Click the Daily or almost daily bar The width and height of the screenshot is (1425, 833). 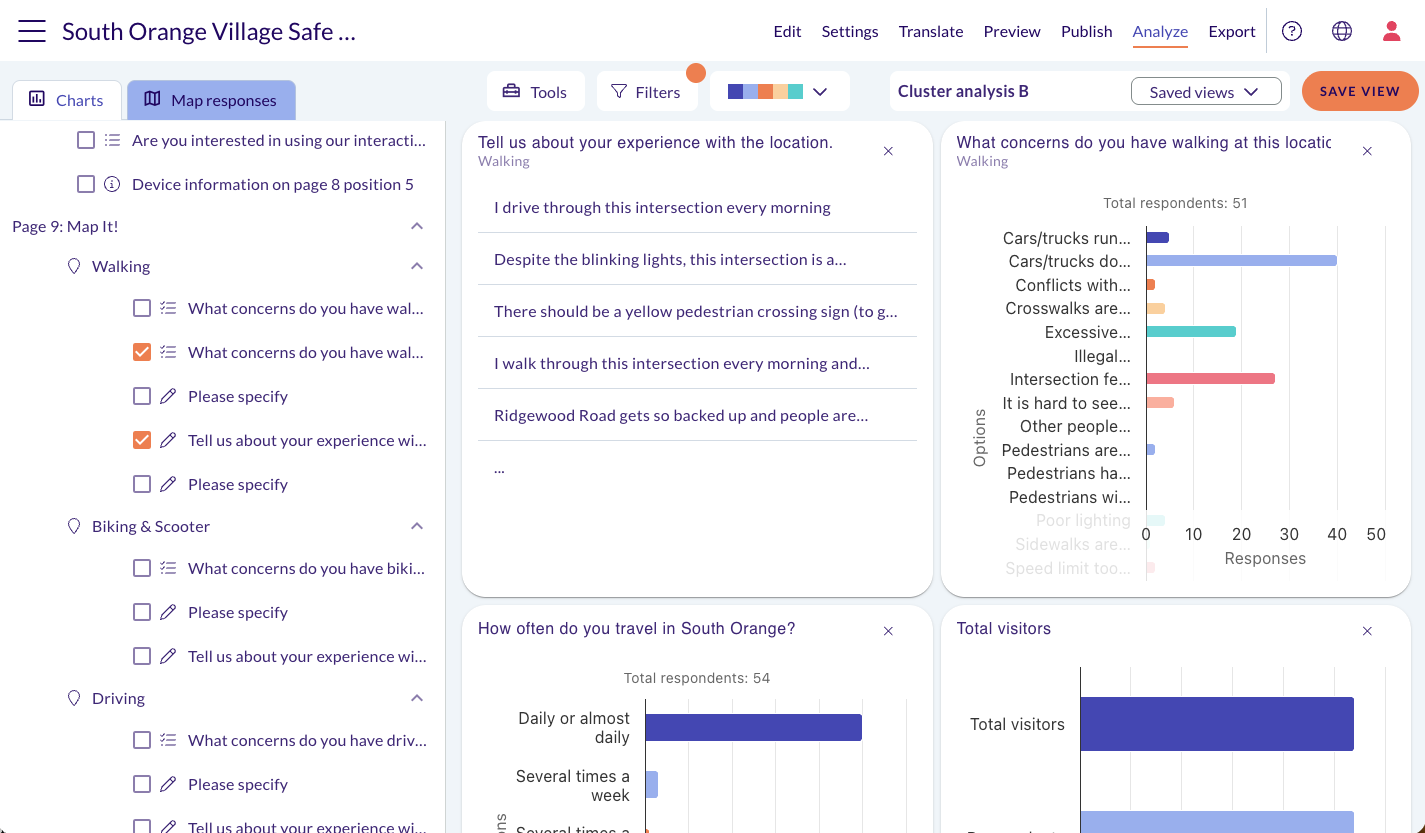(x=753, y=727)
